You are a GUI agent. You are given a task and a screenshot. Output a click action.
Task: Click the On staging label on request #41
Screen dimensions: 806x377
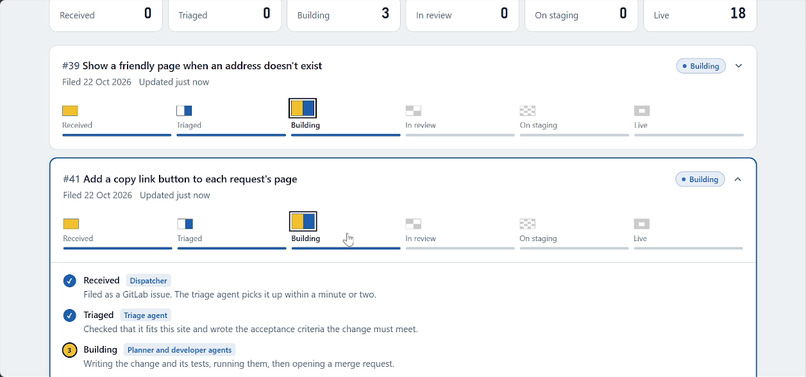point(538,239)
